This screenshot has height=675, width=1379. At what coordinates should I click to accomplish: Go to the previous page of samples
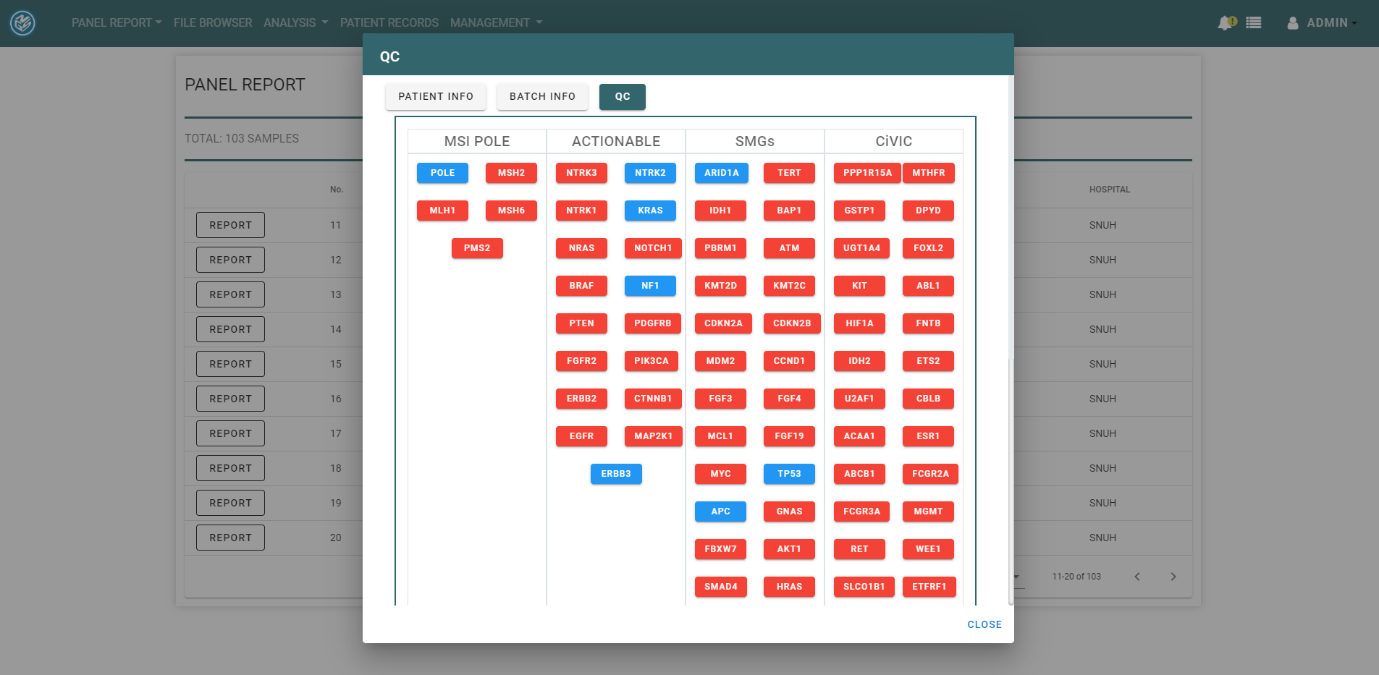click(1137, 577)
